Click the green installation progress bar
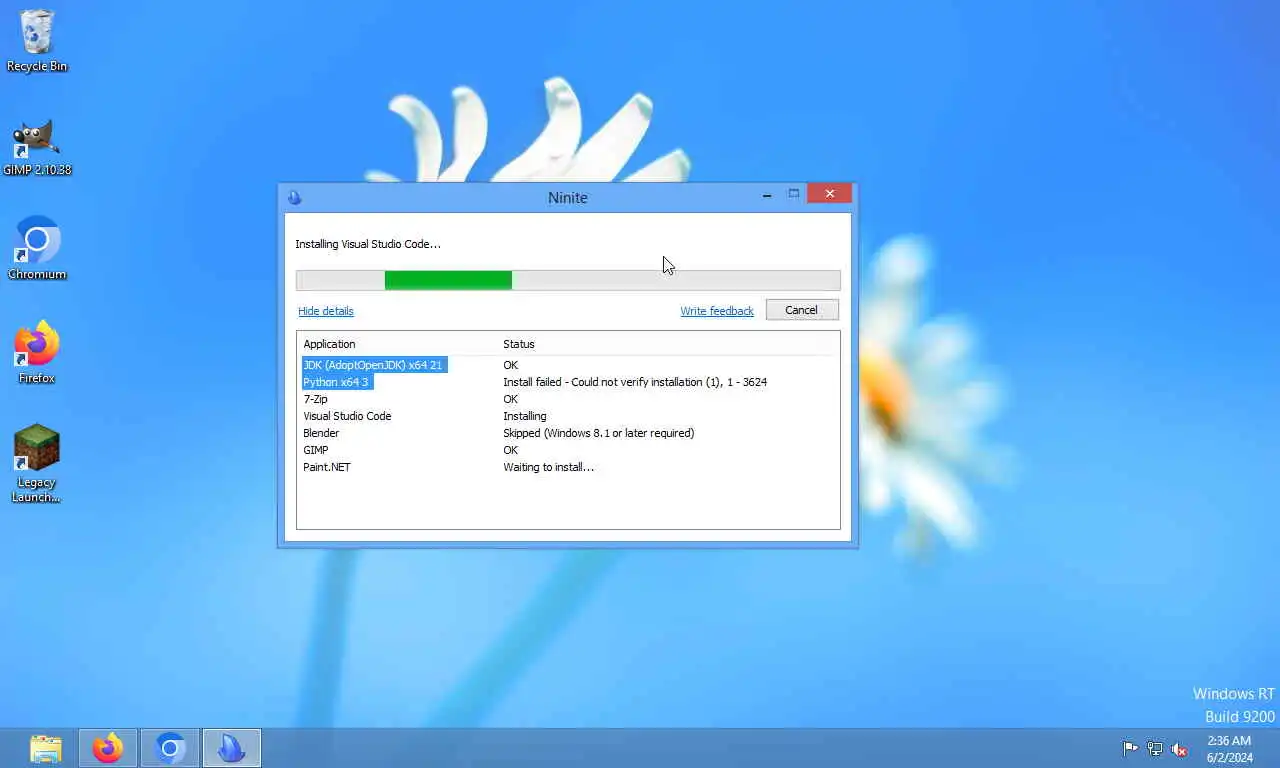 [x=568, y=281]
